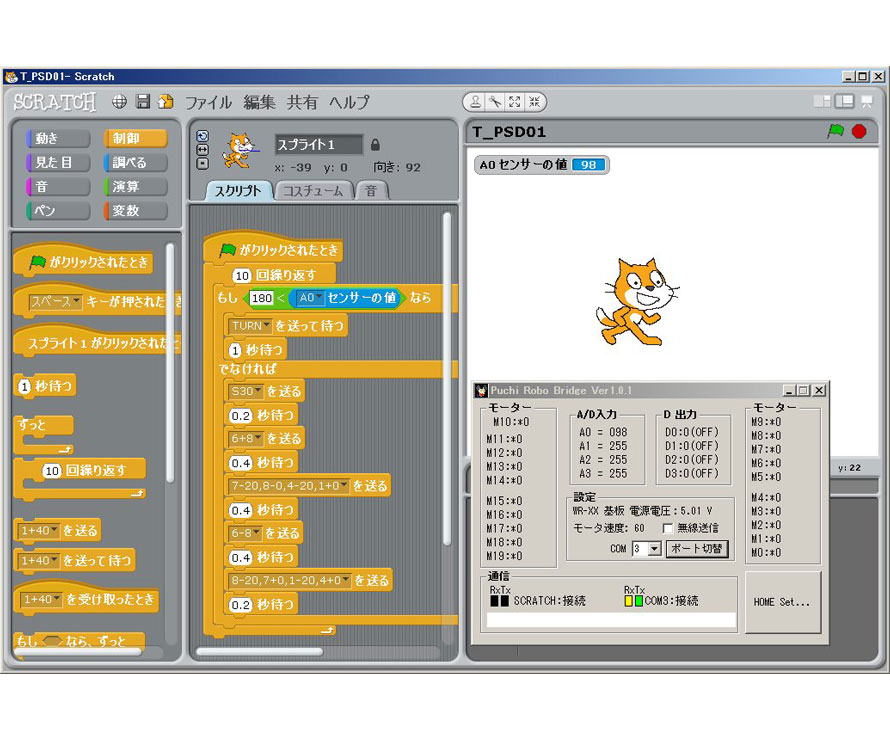Screen dimensions: 890x740
Task: Click the cat sprite on the stage
Action: click(638, 301)
